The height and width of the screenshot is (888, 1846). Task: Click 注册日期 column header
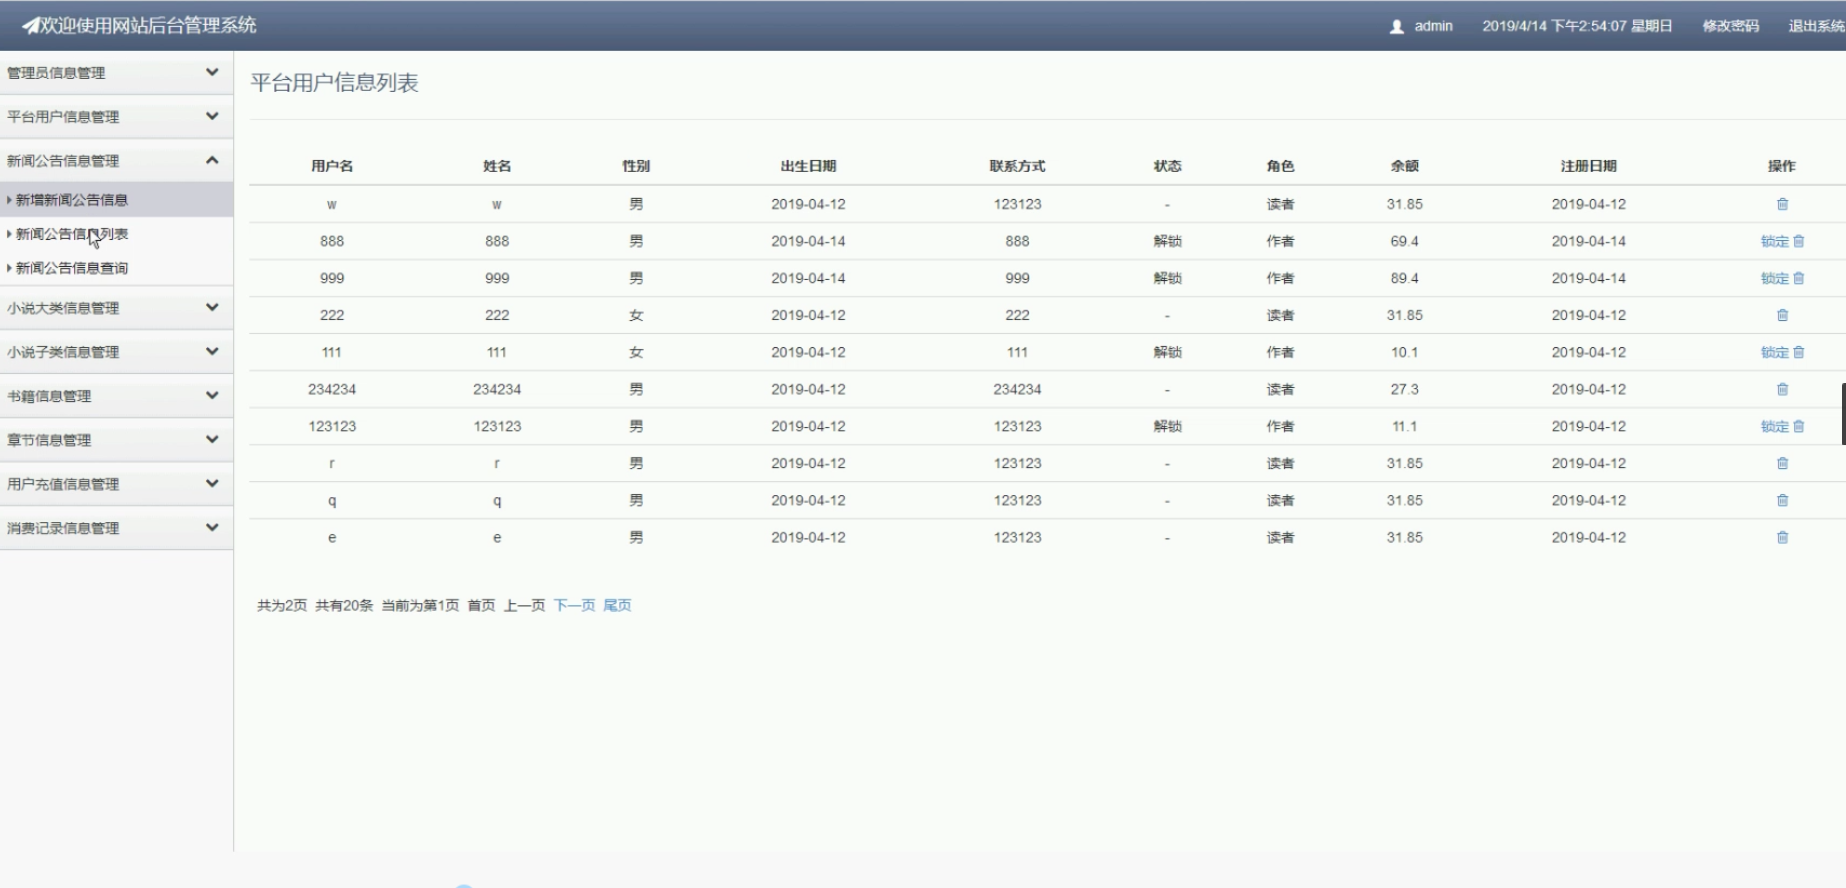click(x=1588, y=166)
